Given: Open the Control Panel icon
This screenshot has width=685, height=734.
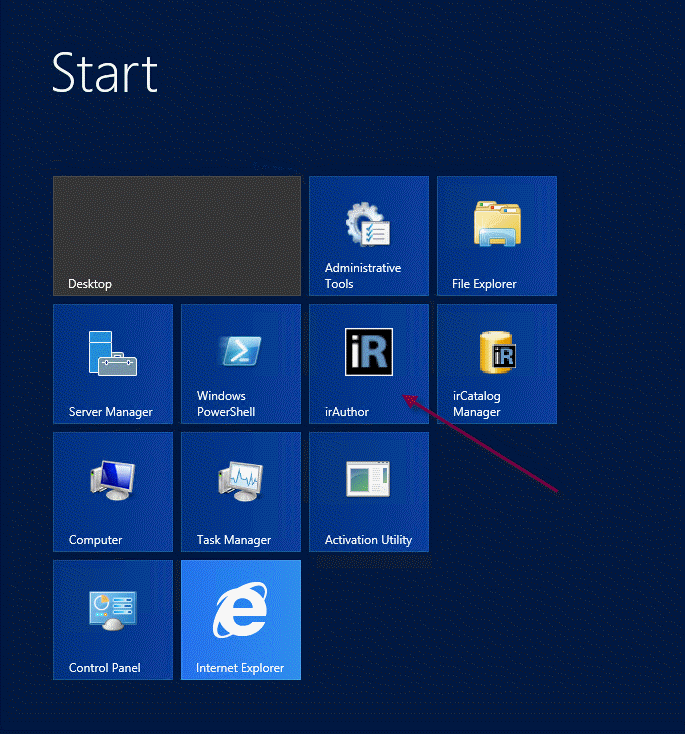Looking at the screenshot, I should (x=112, y=608).
